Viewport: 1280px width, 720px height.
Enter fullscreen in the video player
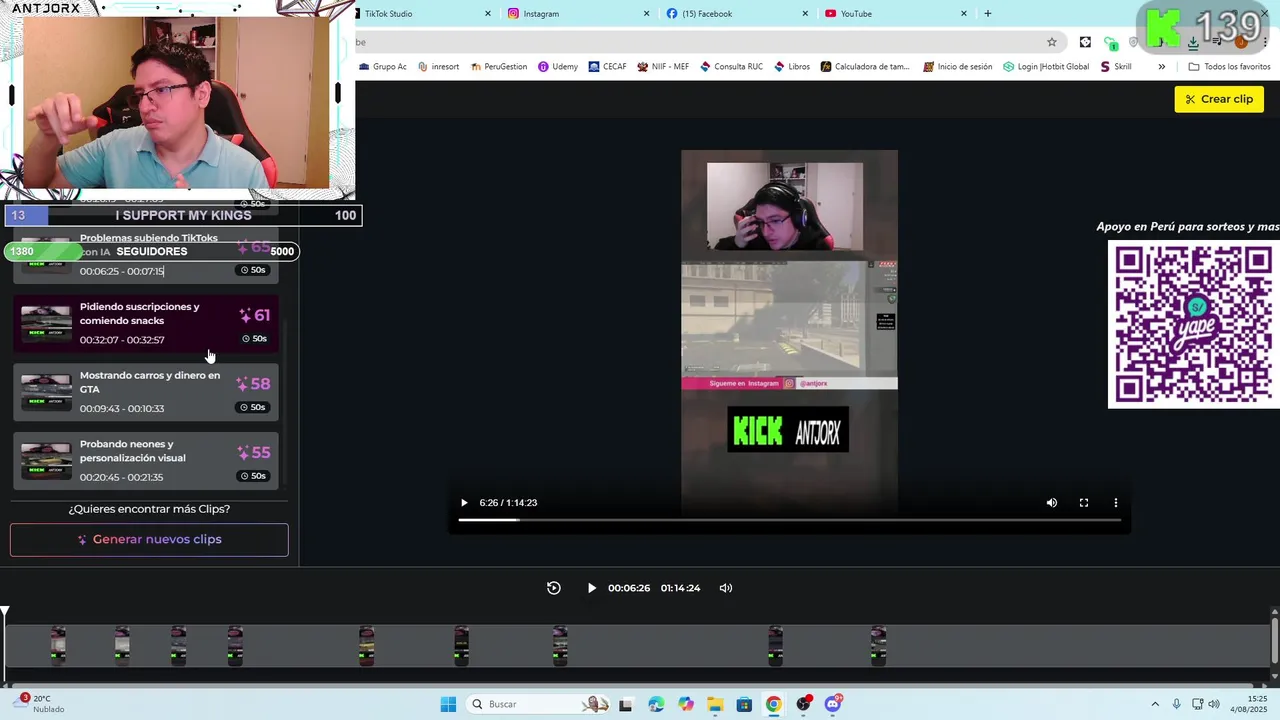coord(1083,503)
